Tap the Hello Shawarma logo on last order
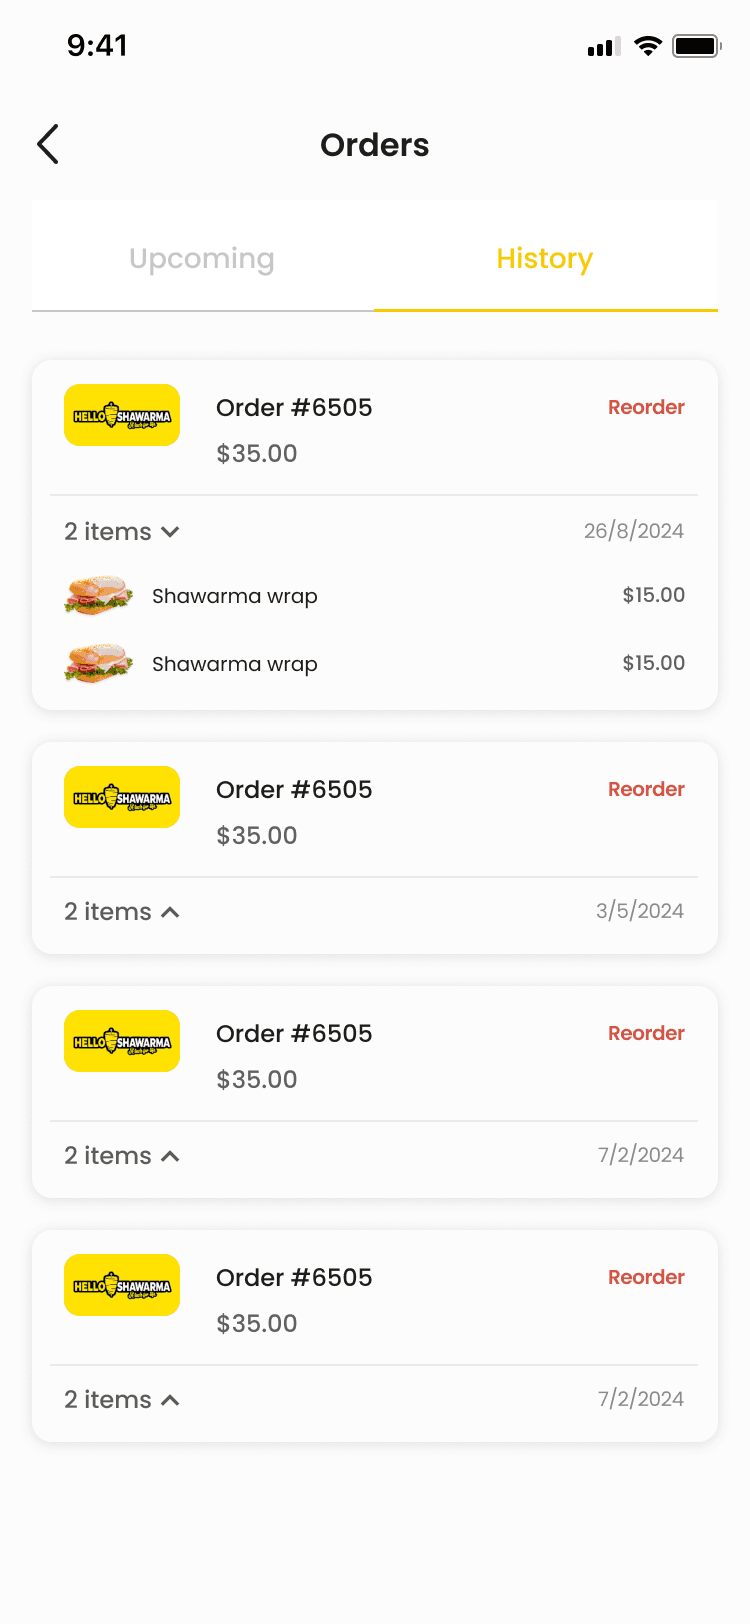The width and height of the screenshot is (750, 1624). [x=122, y=1285]
